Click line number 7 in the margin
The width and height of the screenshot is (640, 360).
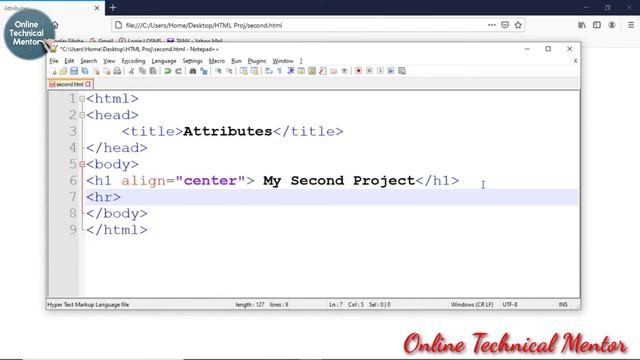pos(73,197)
